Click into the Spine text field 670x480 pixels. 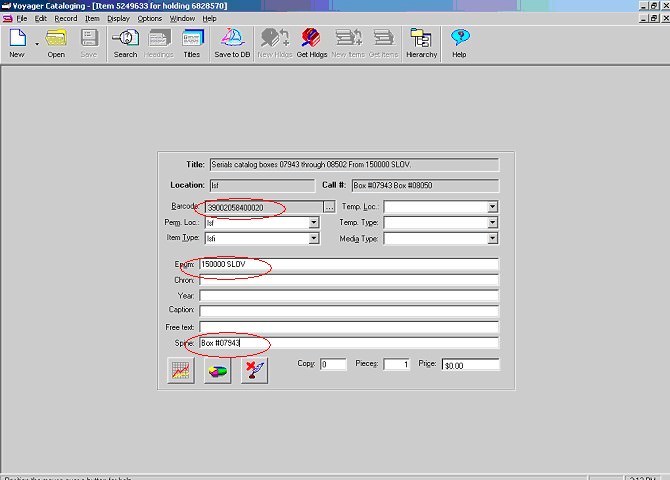[348, 343]
